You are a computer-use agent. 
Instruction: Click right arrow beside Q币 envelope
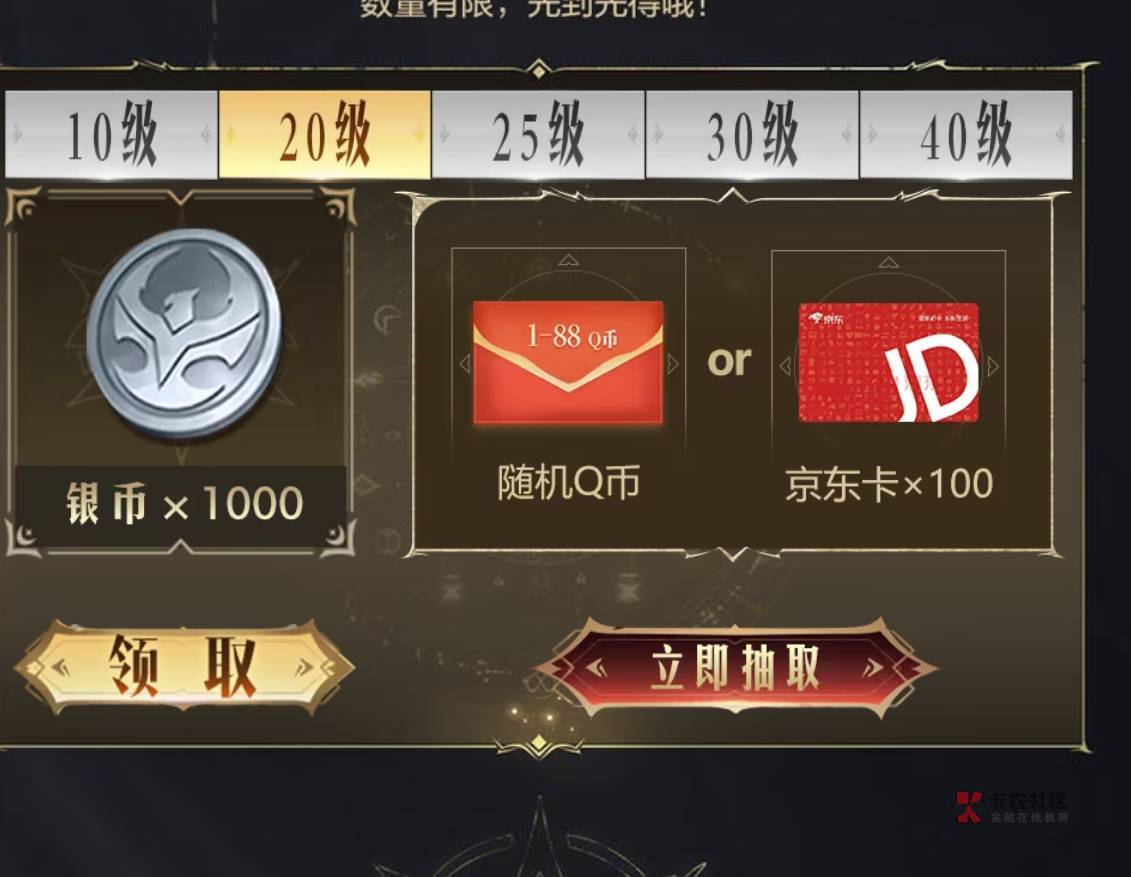673,364
